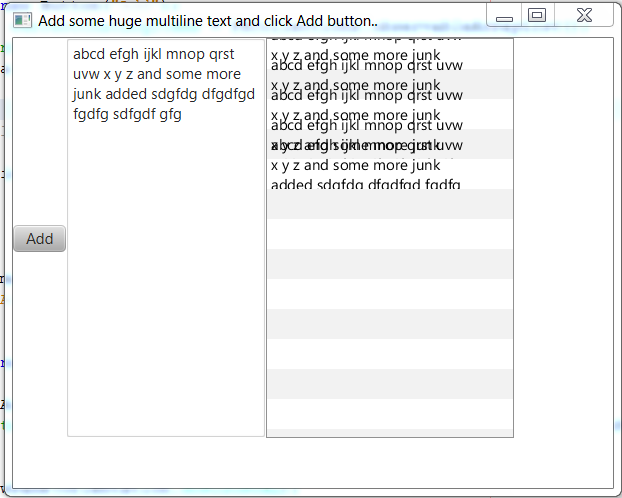Click the bottom-most partially visible list row
This screenshot has width=622, height=498.
click(390, 432)
